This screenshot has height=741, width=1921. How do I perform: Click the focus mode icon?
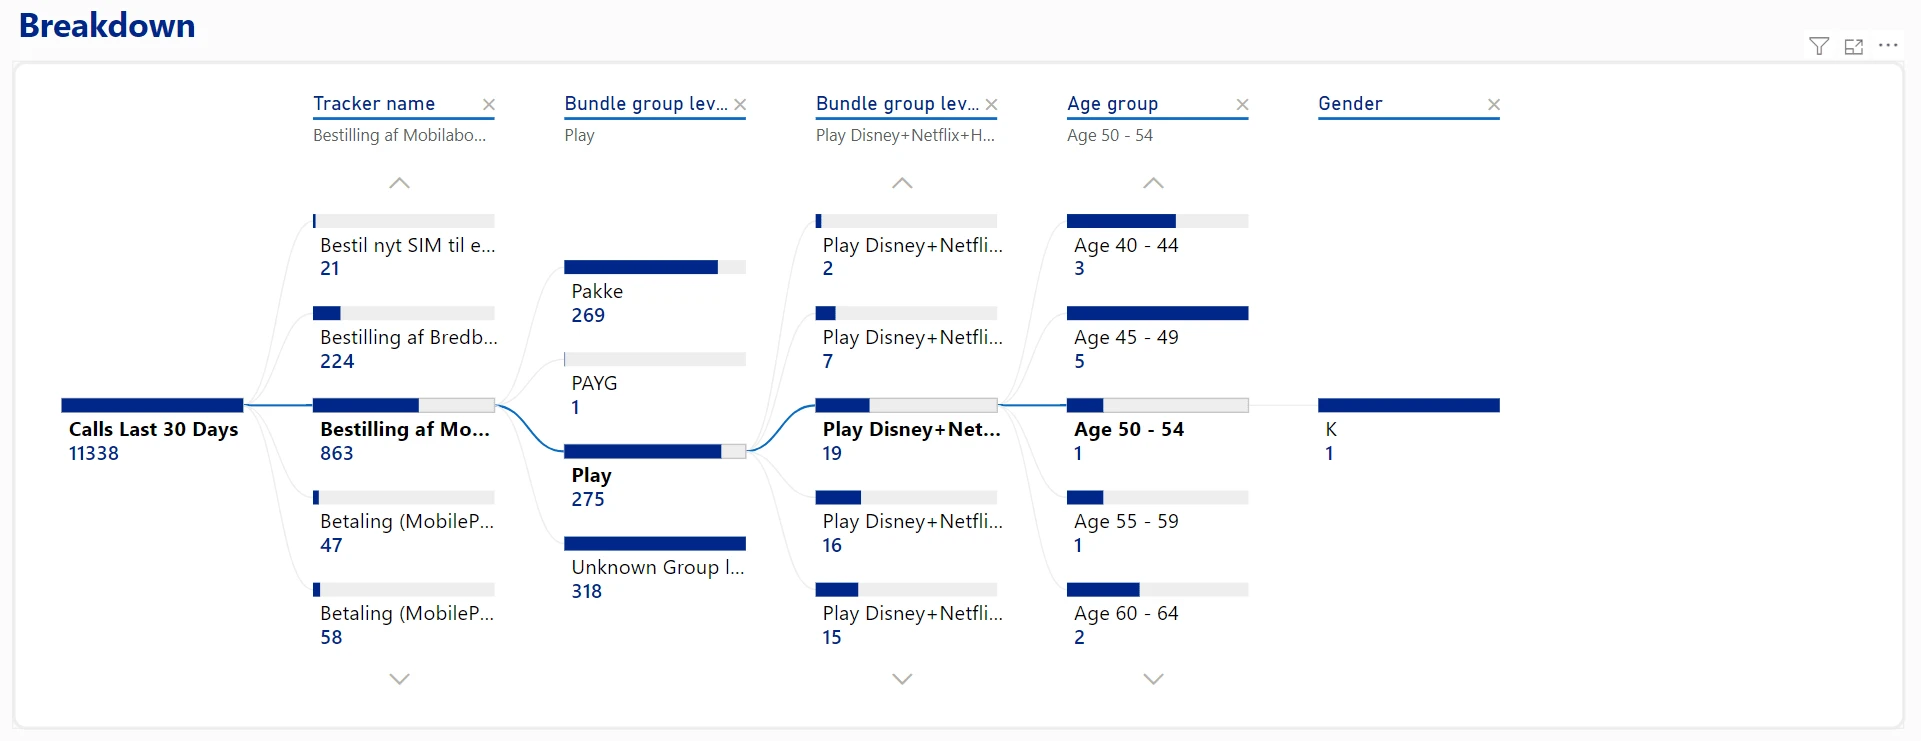(x=1853, y=46)
